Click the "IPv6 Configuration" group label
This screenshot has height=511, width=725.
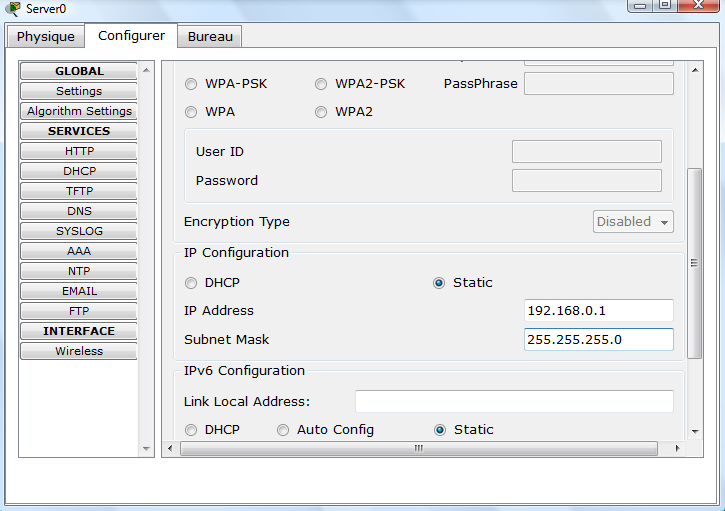[244, 371]
